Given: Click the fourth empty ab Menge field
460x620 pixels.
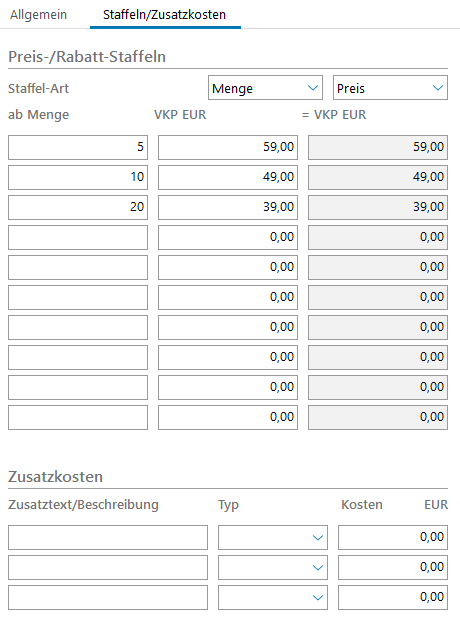Looking at the screenshot, I should click(x=78, y=327).
